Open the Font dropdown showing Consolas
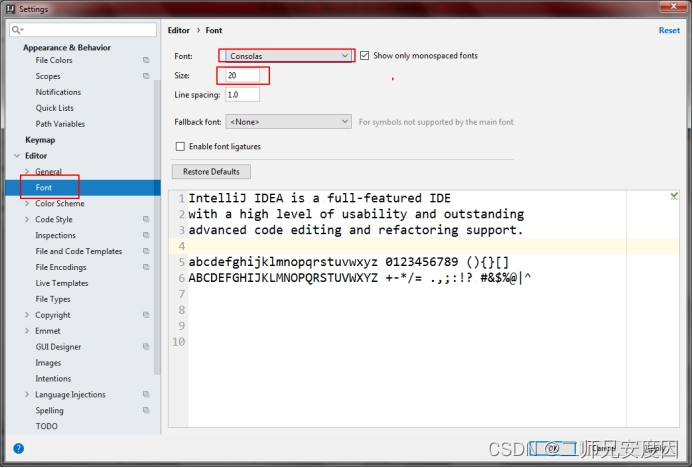Image resolution: width=693 pixels, height=468 pixels. (289, 56)
